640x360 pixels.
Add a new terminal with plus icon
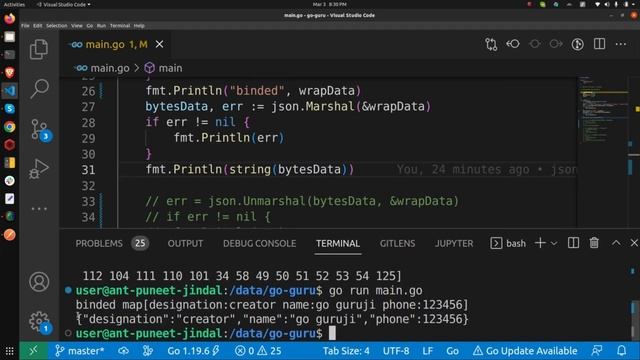[540, 243]
